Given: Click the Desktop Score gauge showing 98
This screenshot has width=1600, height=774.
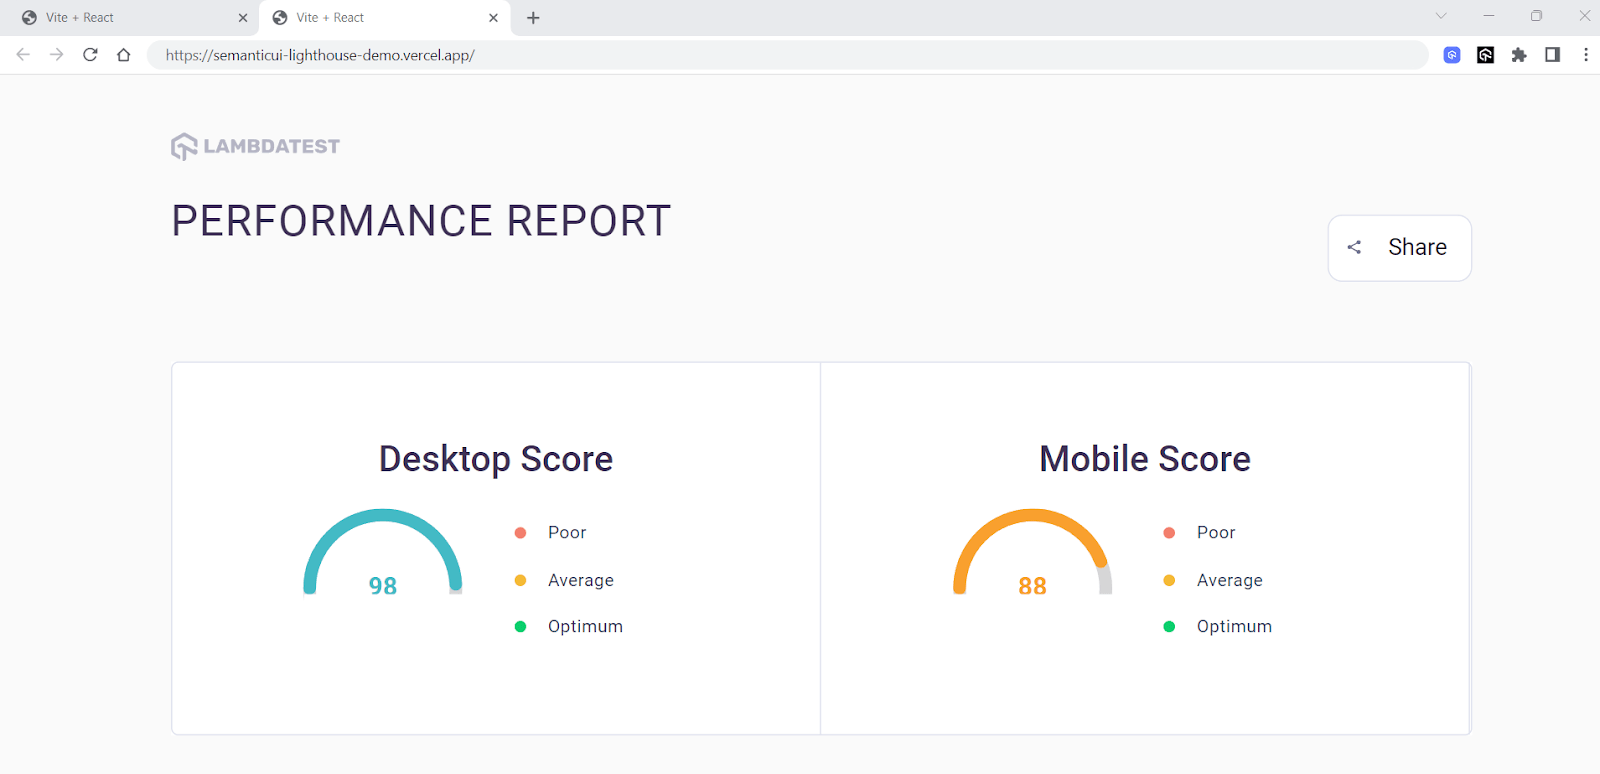Looking at the screenshot, I should (x=383, y=555).
